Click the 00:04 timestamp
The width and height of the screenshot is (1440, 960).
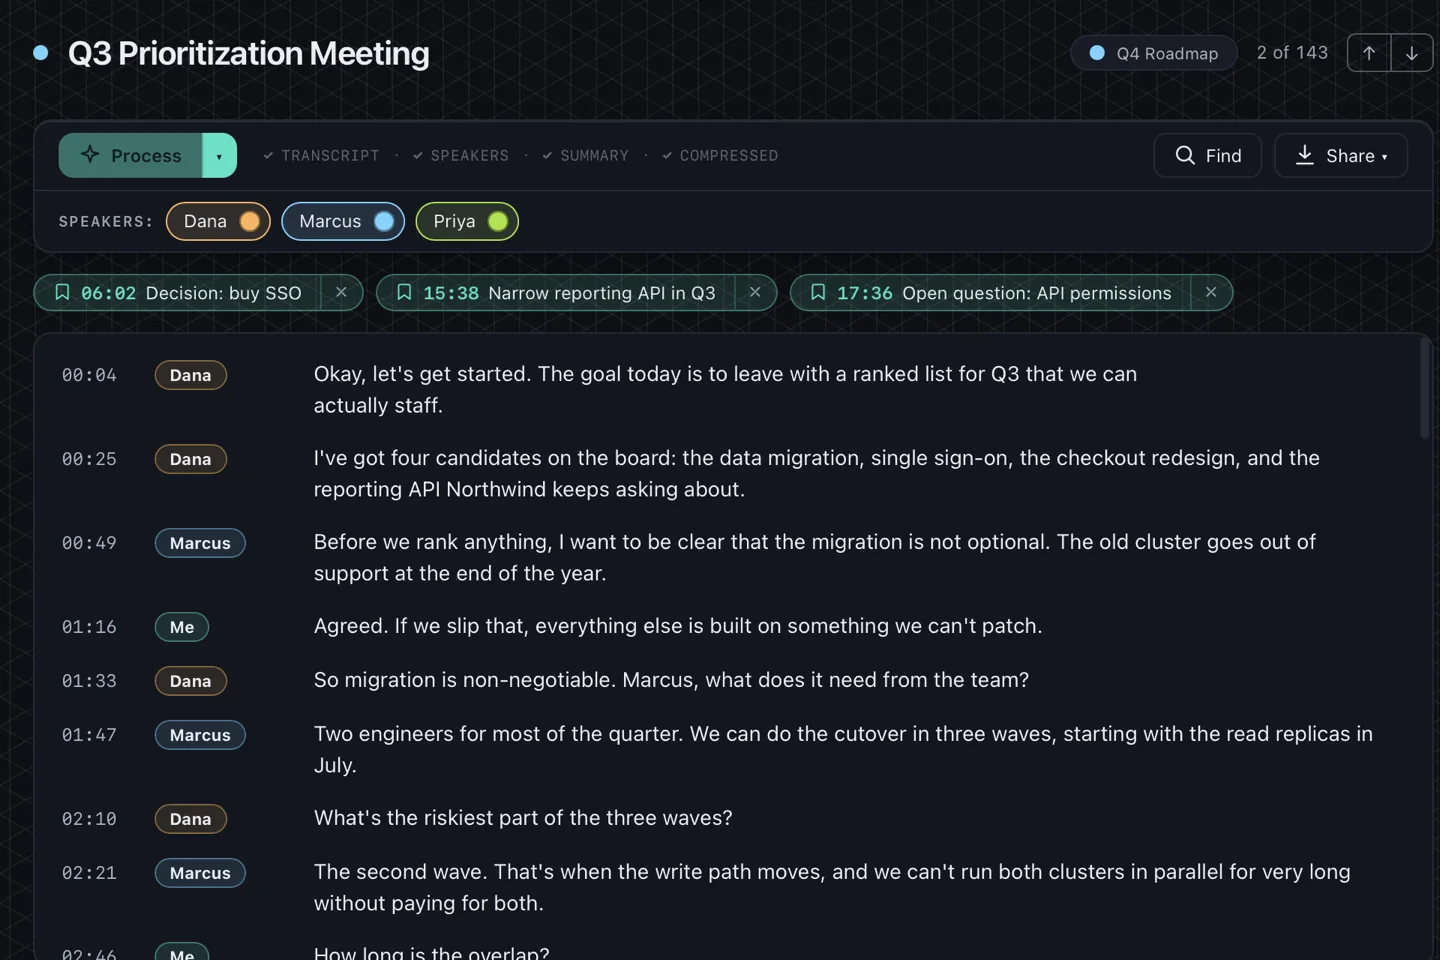tap(89, 375)
